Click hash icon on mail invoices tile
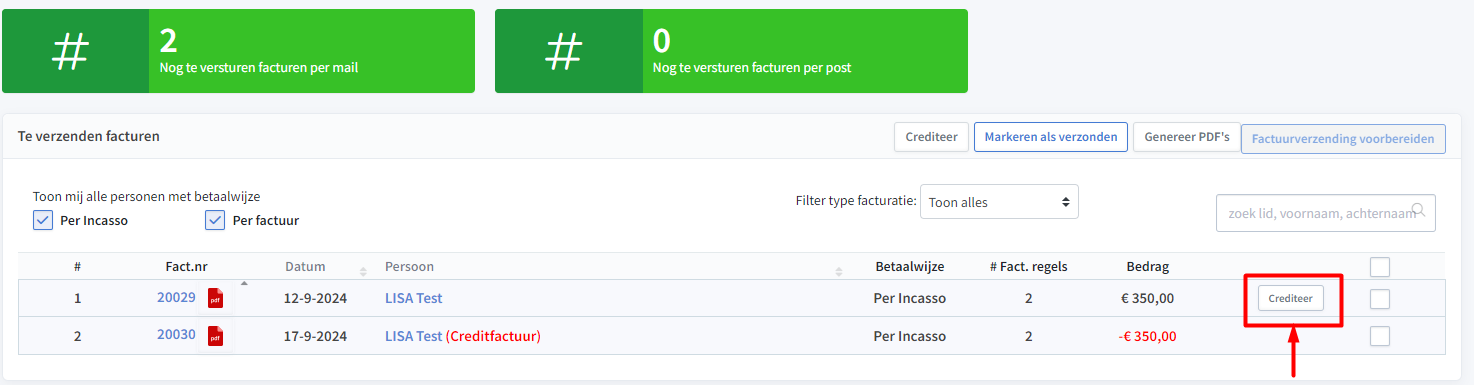 (x=71, y=51)
